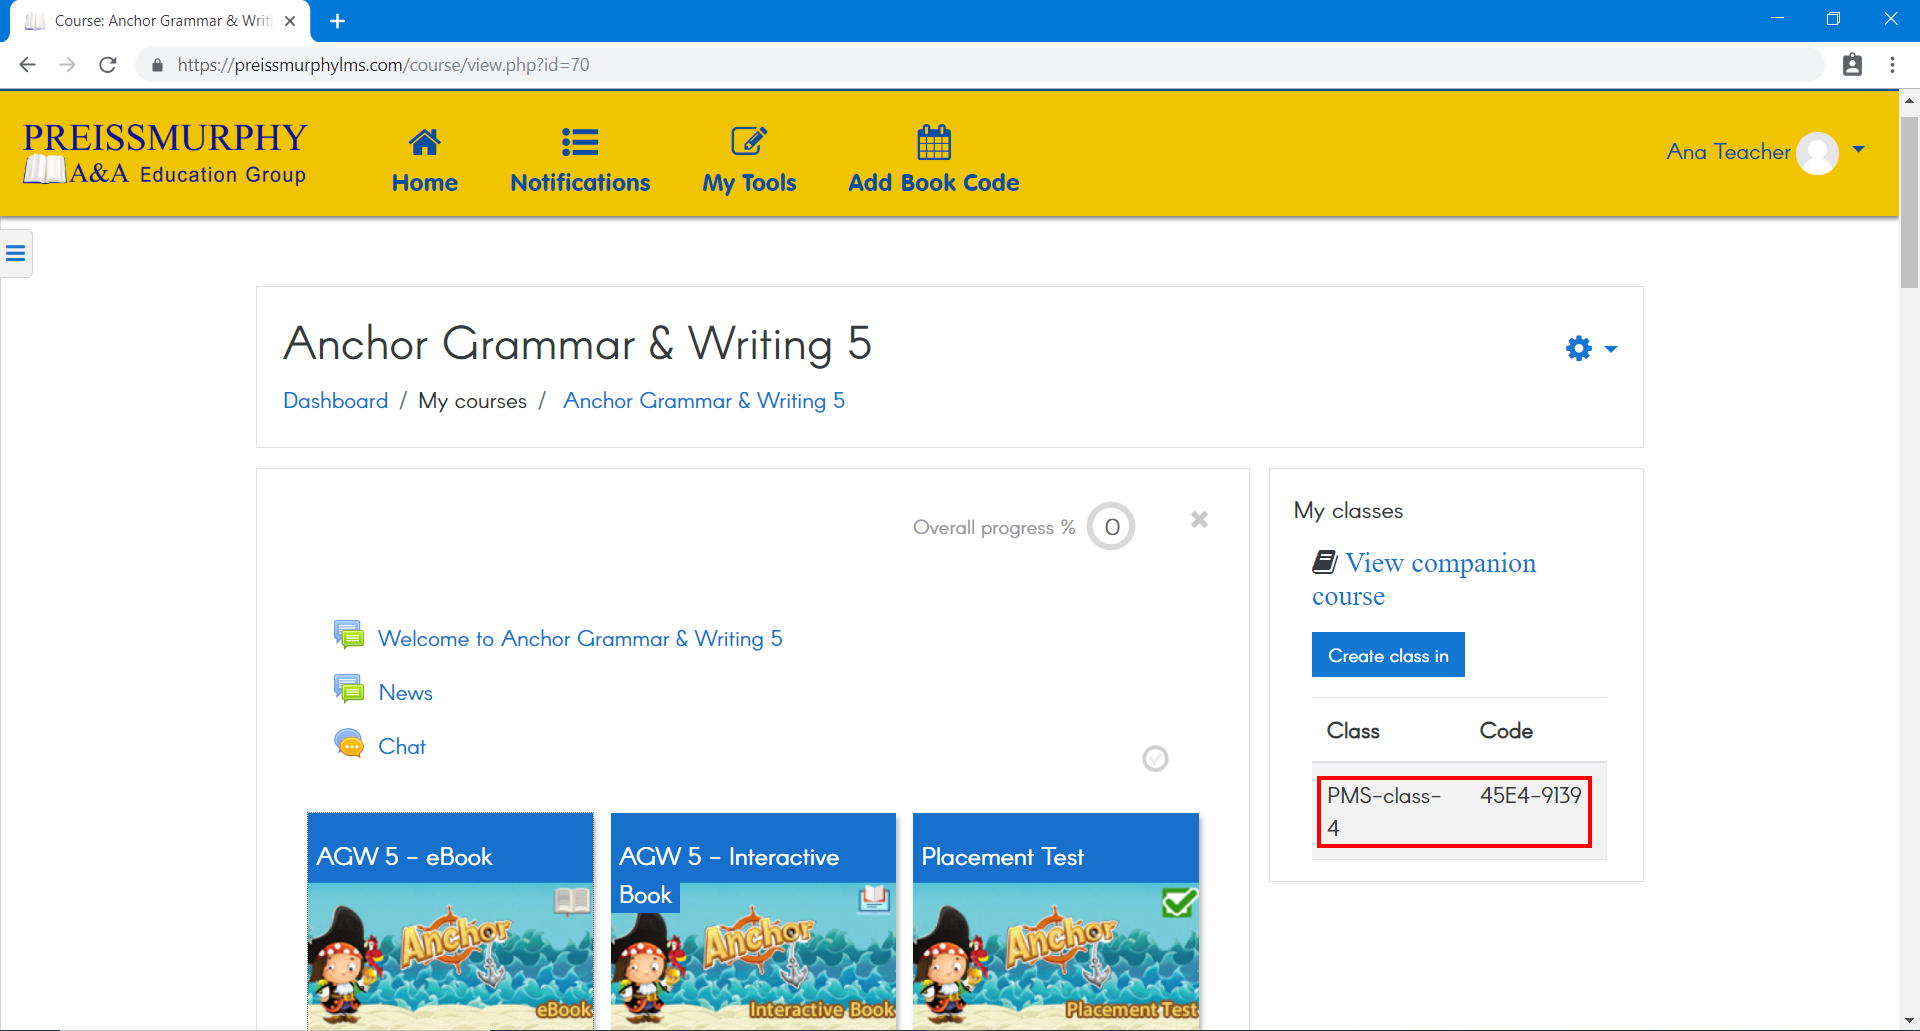1920x1031 pixels.
Task: Open the Chrome three-dot menu
Action: [1892, 65]
